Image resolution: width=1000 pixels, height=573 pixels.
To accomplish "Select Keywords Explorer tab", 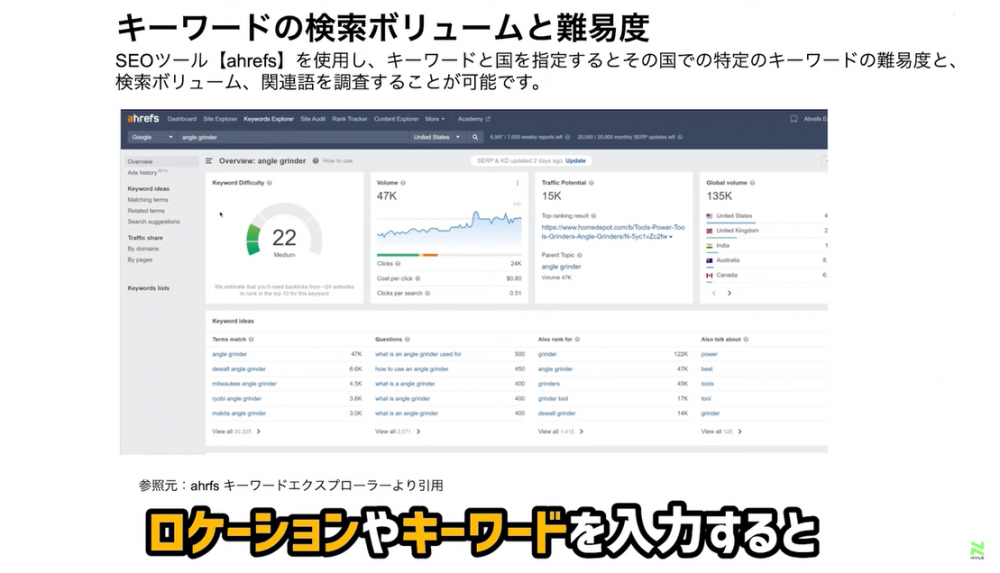I will [268, 119].
